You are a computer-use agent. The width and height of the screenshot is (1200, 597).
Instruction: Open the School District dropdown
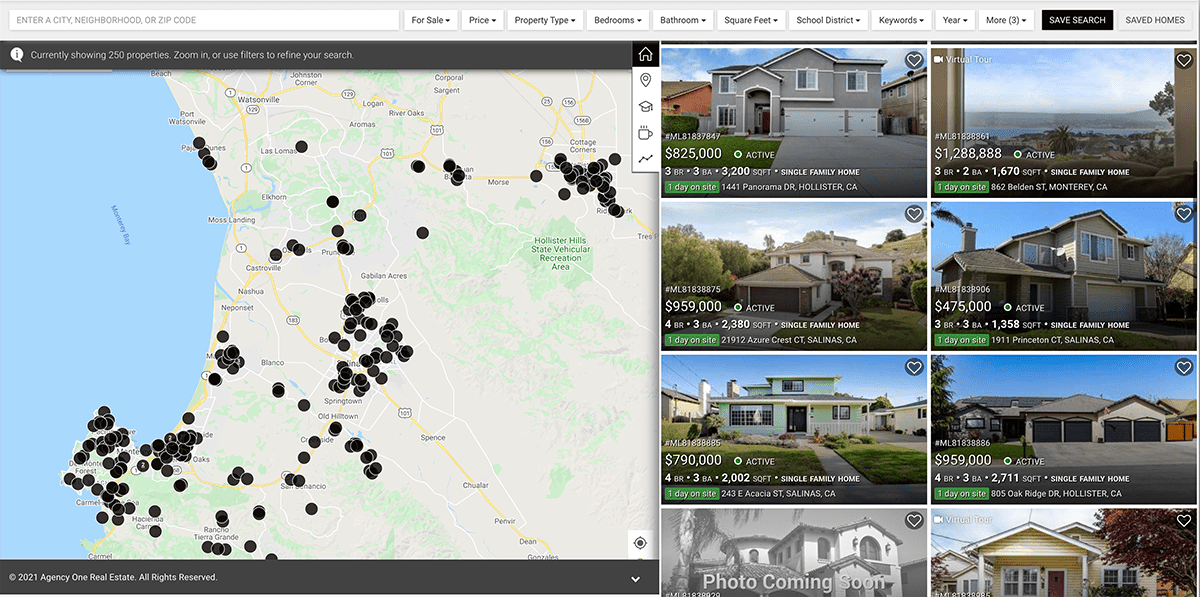pos(828,20)
